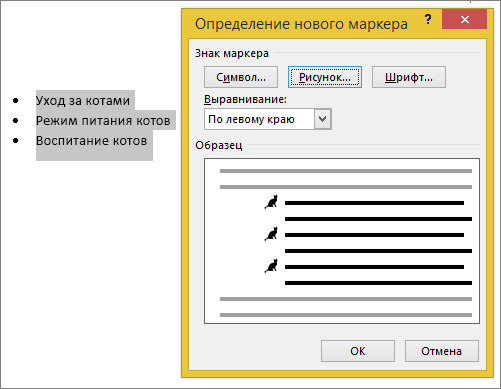Screen dimensions: 501x389
Task: Click the Знак маркера group label
Action: click(232, 53)
